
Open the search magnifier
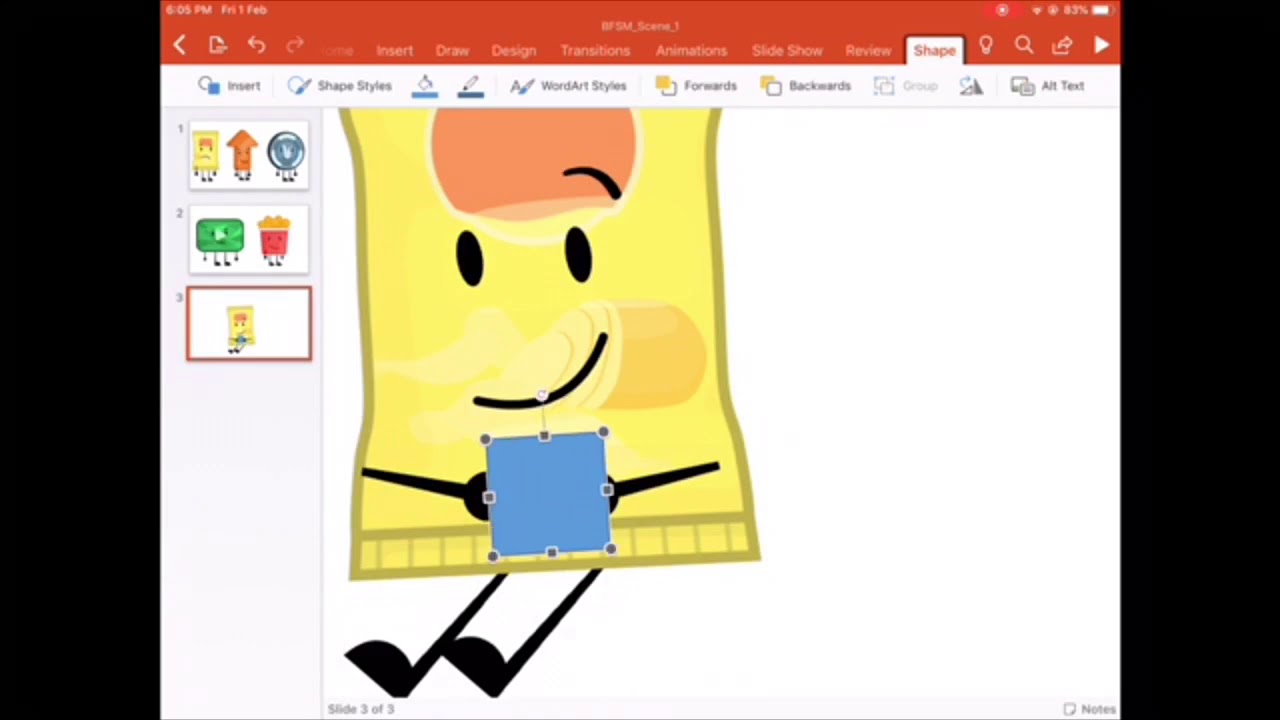pos(1024,45)
